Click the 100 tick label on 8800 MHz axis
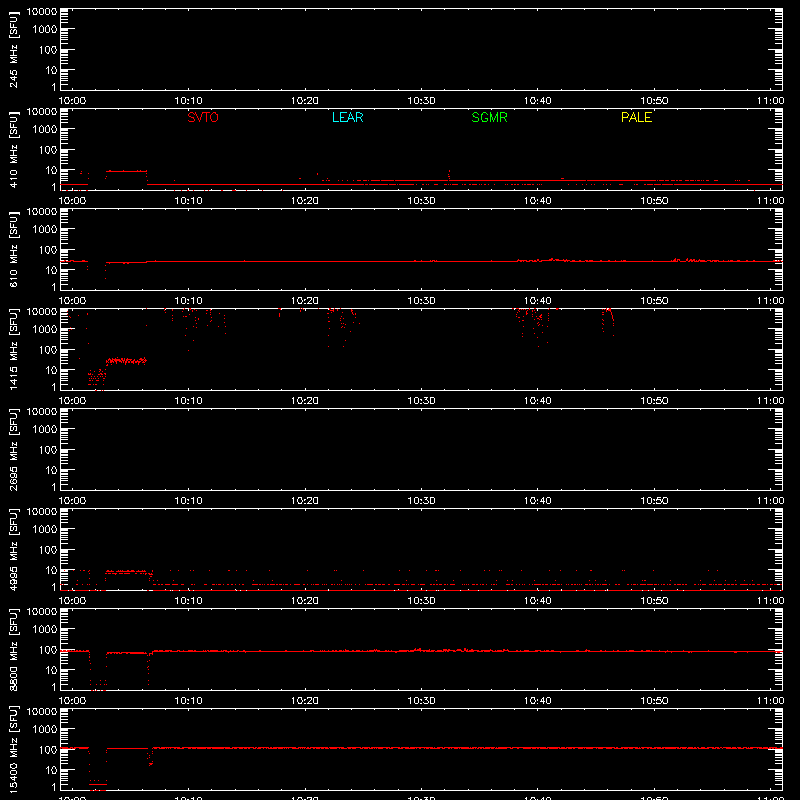The image size is (800, 800). pyautogui.click(x=48, y=650)
